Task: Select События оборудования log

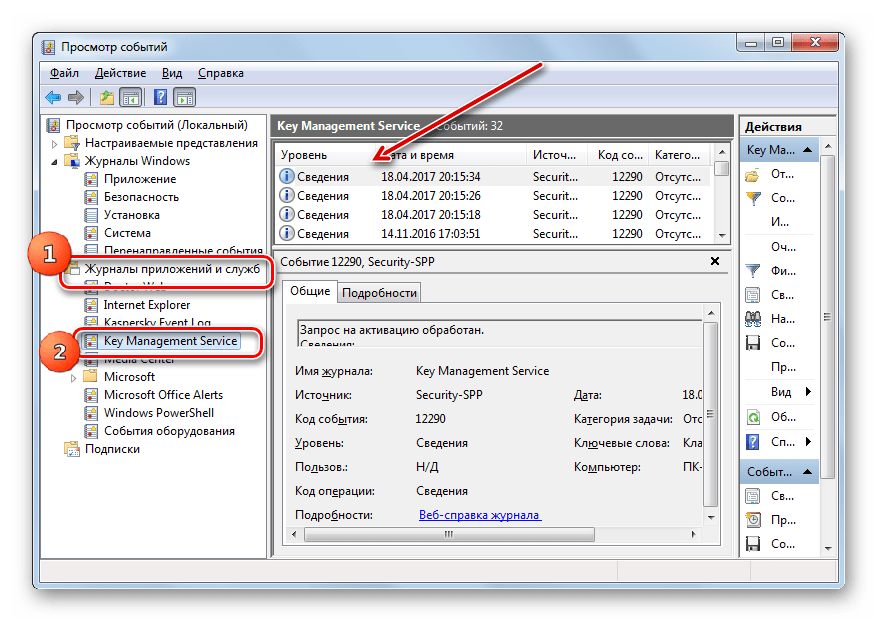Action: point(169,431)
